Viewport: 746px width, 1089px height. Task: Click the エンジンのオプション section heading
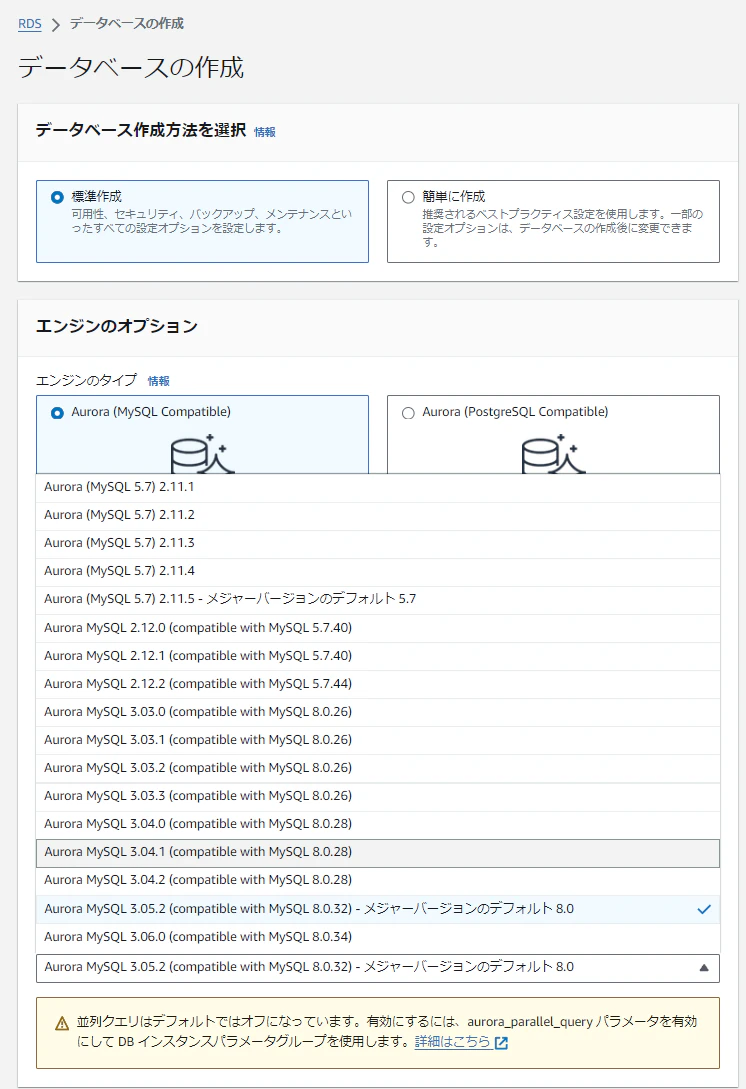click(x=117, y=326)
